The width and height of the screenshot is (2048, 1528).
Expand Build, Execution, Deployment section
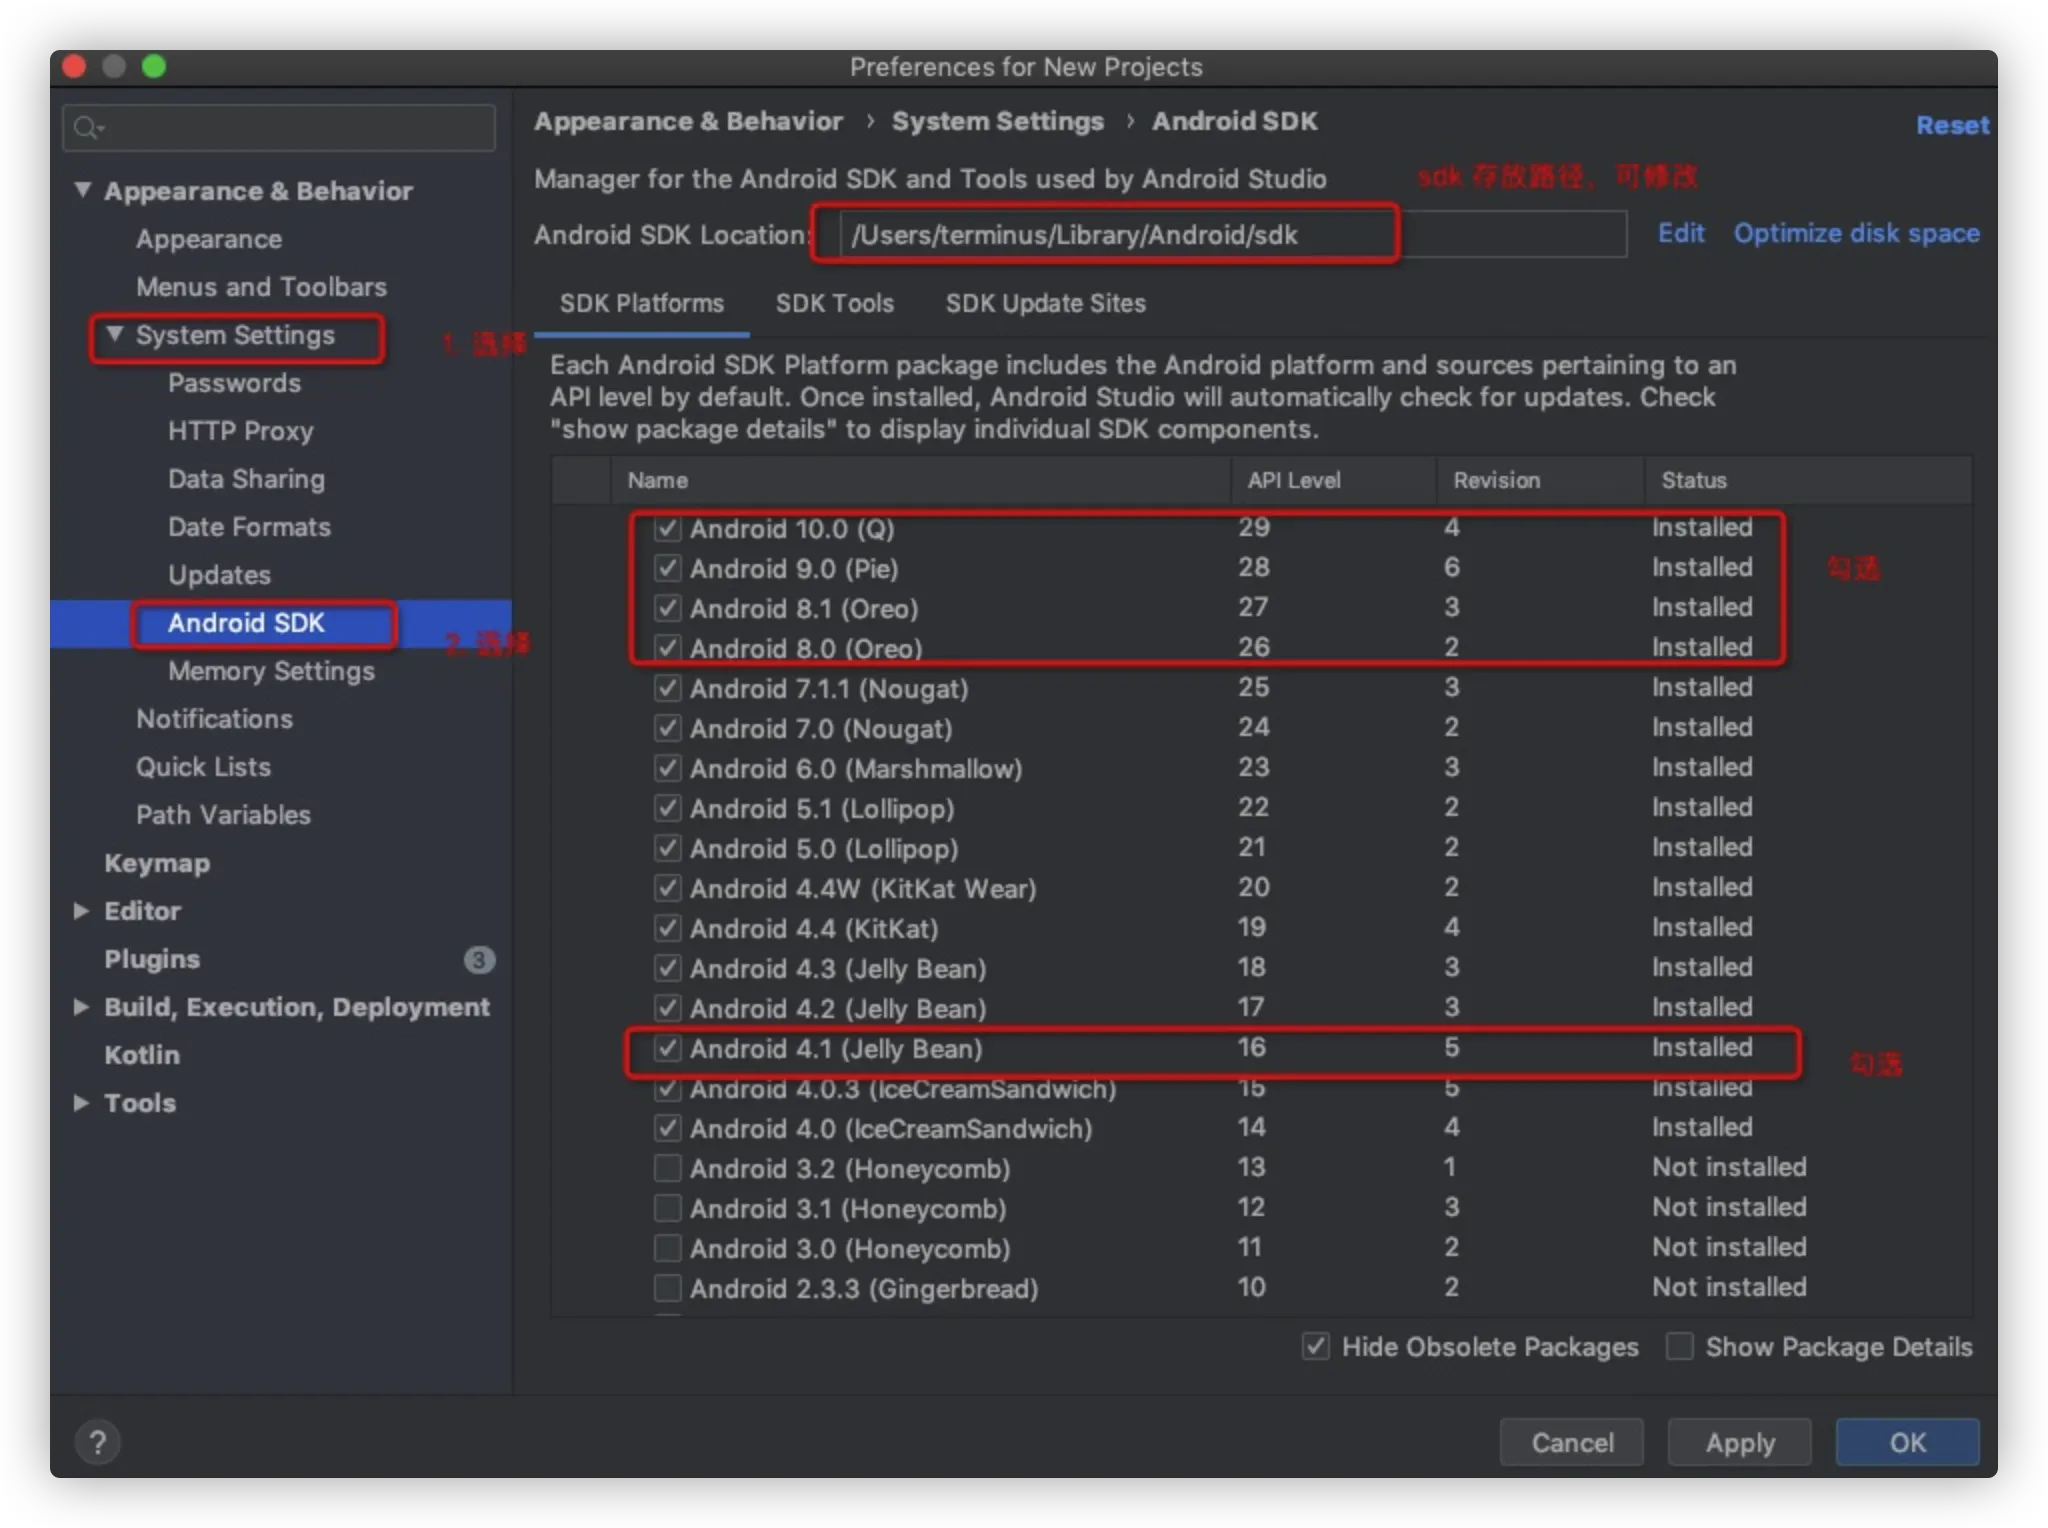tap(82, 1007)
